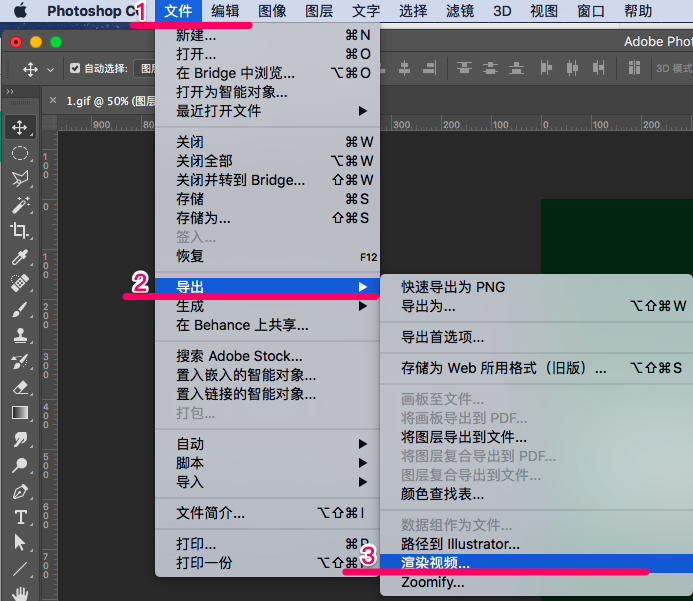The height and width of the screenshot is (601, 693).
Task: Select the Crop tool
Action: (x=20, y=231)
